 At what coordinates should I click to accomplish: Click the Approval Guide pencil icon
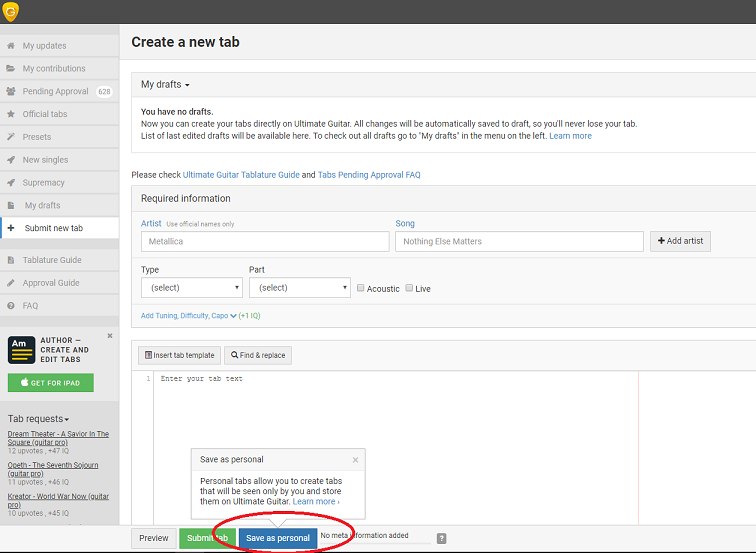pos(11,283)
